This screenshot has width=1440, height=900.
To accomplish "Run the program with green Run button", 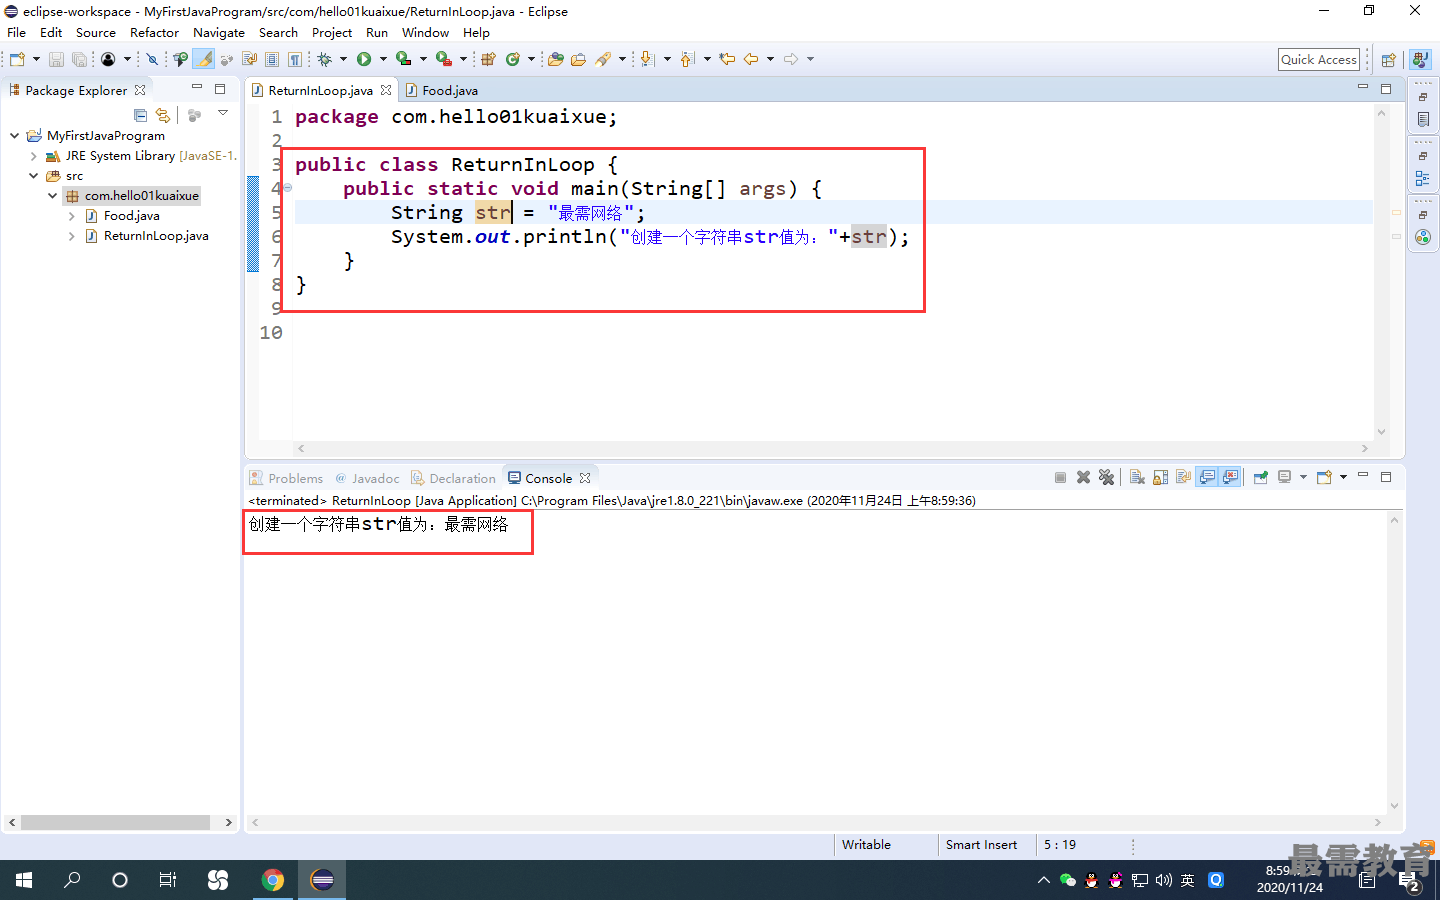I will click(364, 59).
